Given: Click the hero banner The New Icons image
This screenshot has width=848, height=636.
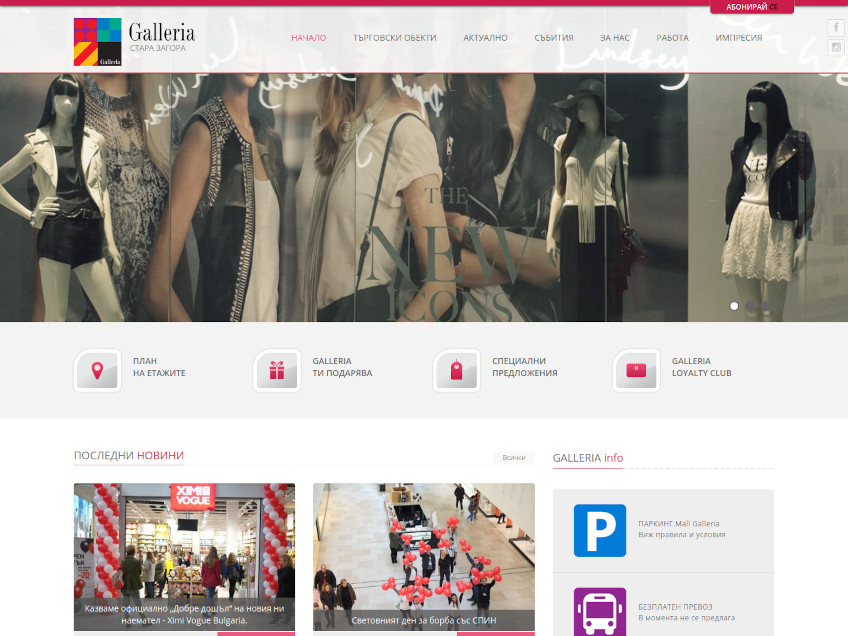Looking at the screenshot, I should coord(424,197).
